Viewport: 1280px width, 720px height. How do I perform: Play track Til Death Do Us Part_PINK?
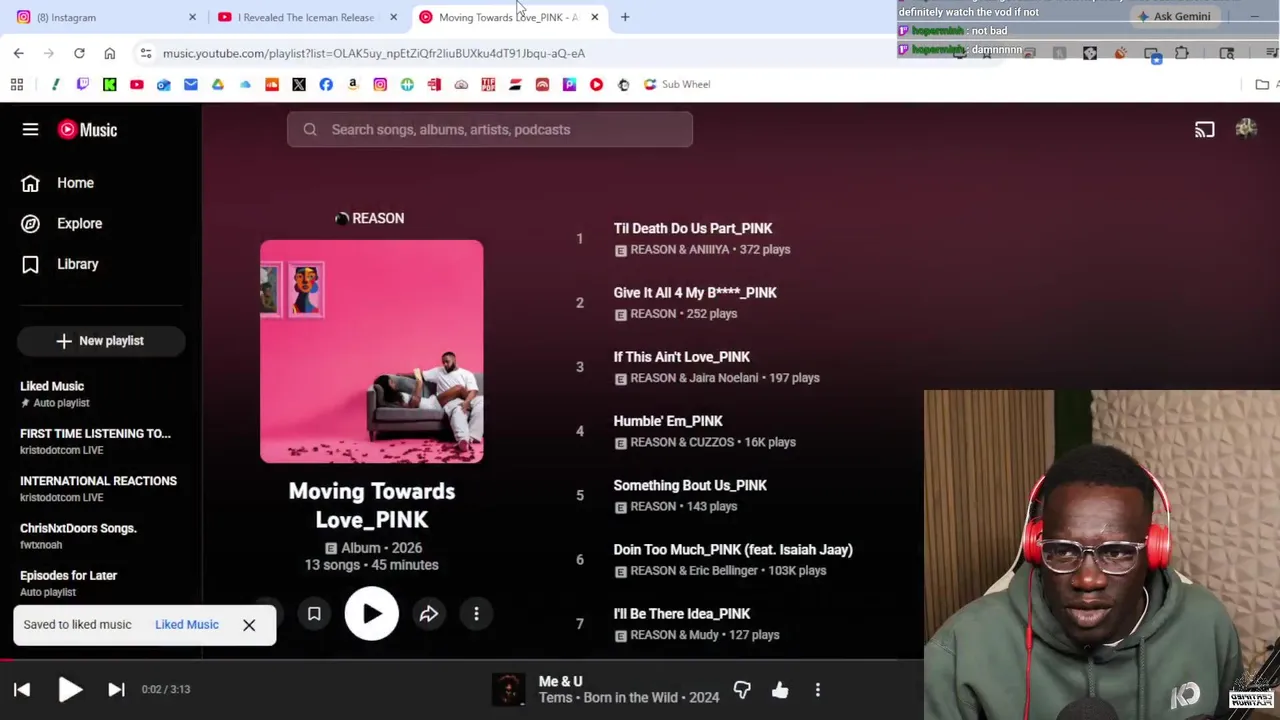click(x=693, y=228)
